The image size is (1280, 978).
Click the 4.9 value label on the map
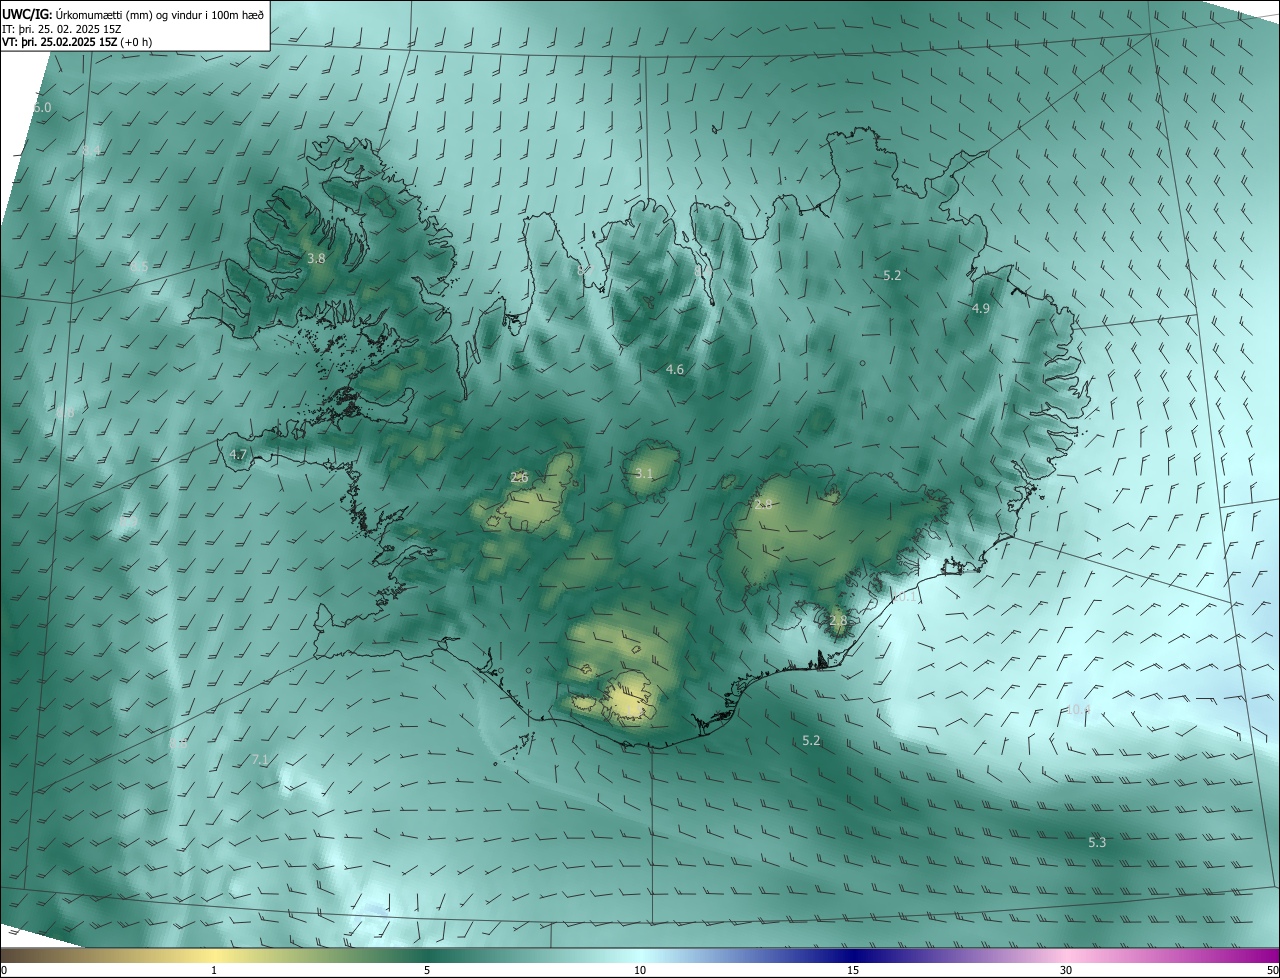pyautogui.click(x=980, y=308)
